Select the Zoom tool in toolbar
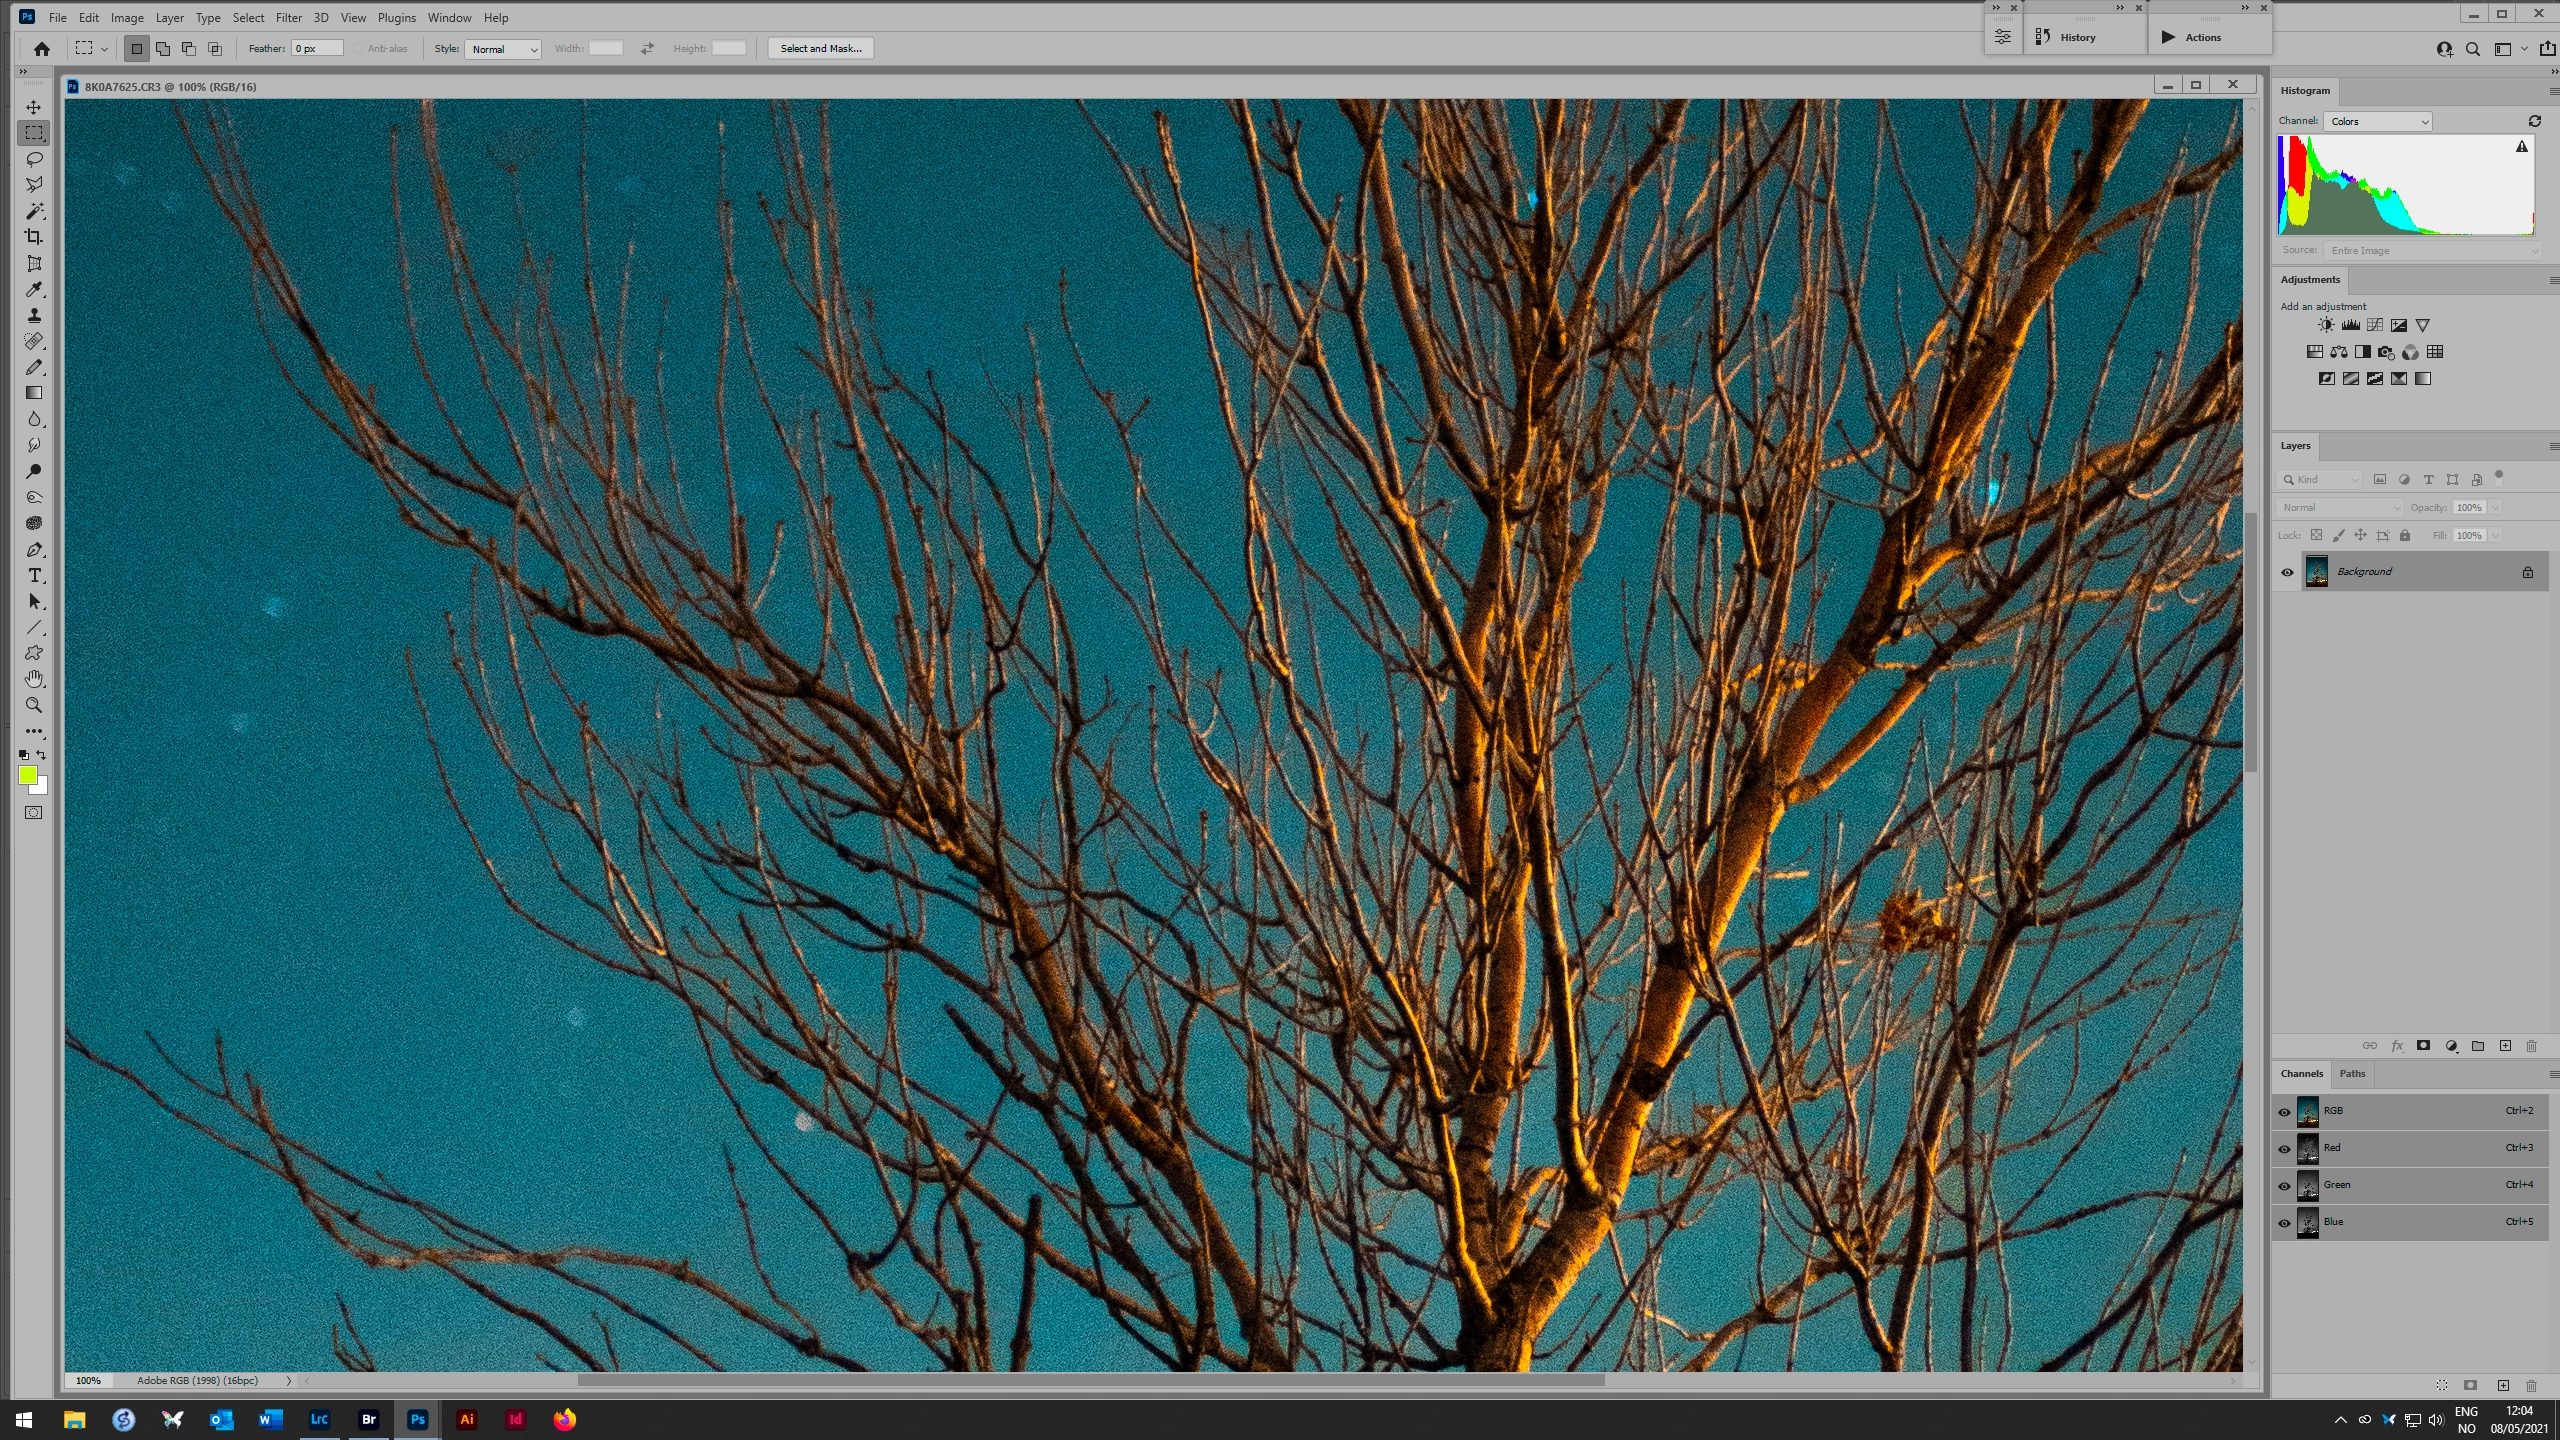The height and width of the screenshot is (1440, 2560). (34, 705)
